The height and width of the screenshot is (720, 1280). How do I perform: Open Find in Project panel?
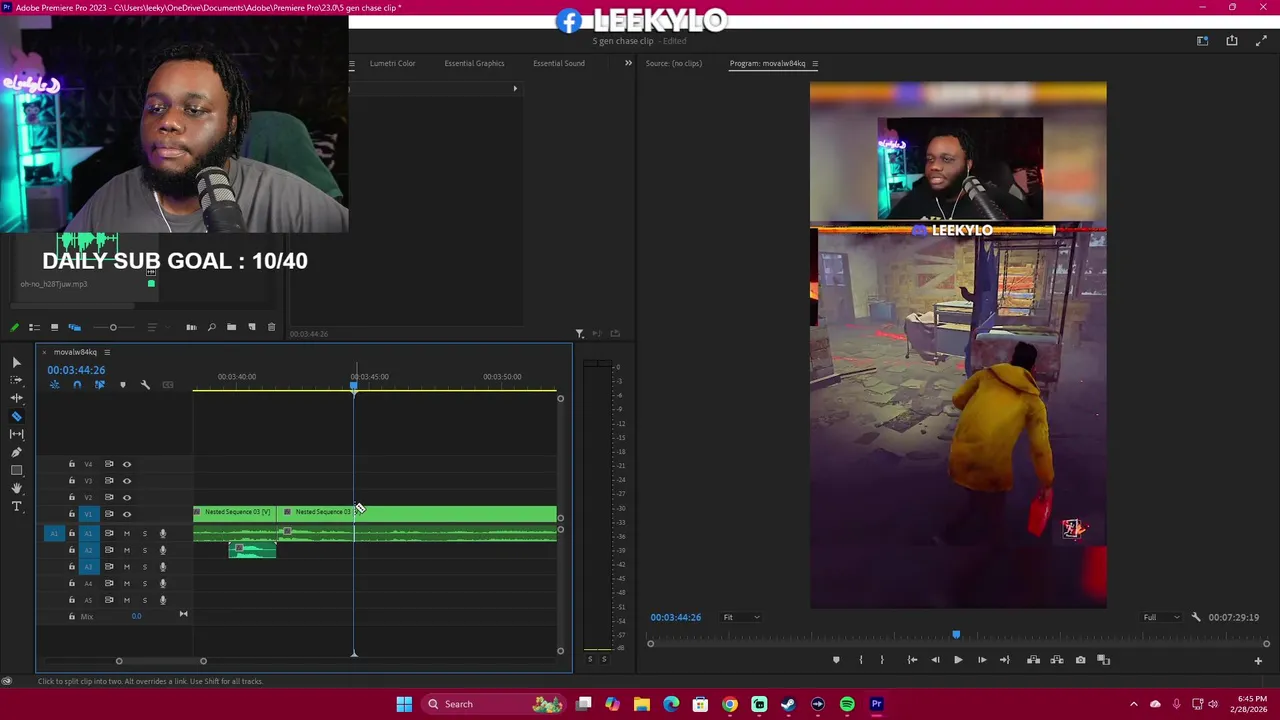[x=211, y=327]
